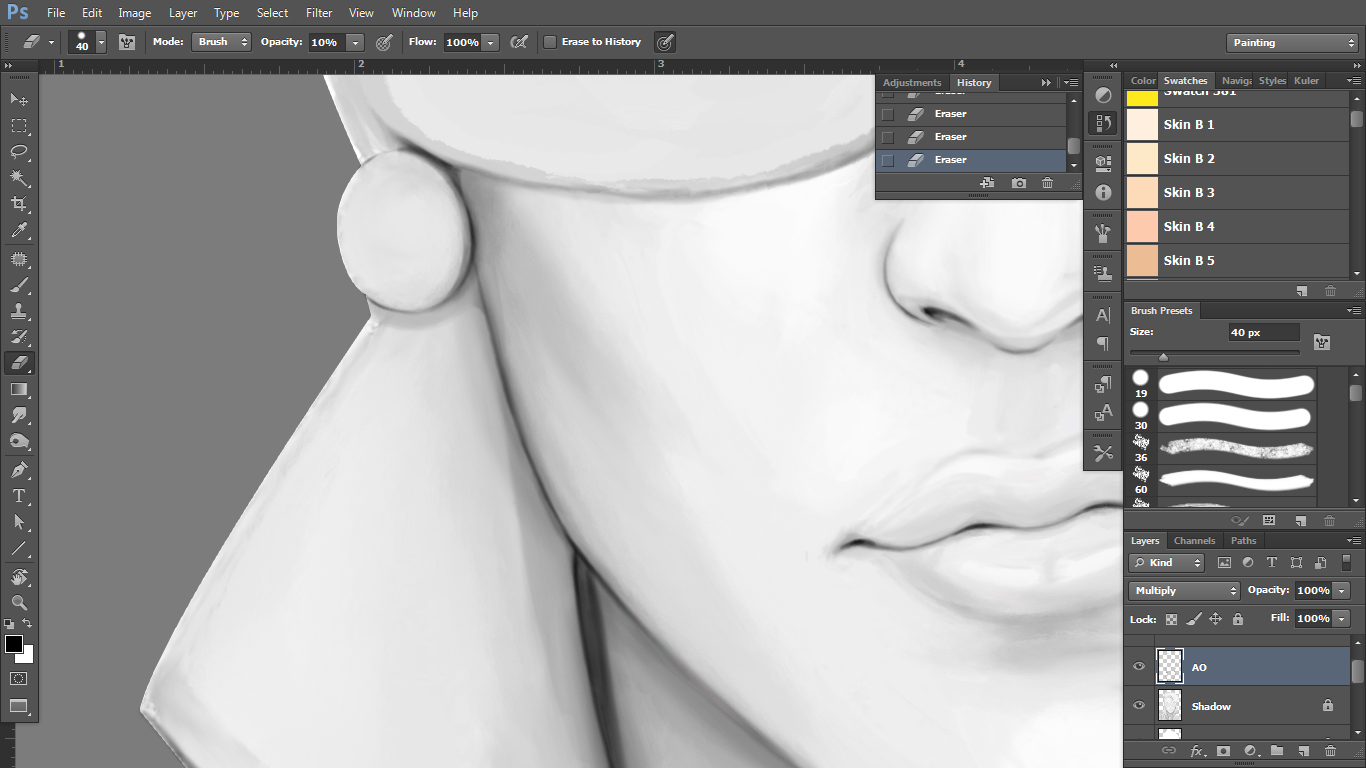
Task: Open the Filter menu
Action: pos(319,13)
